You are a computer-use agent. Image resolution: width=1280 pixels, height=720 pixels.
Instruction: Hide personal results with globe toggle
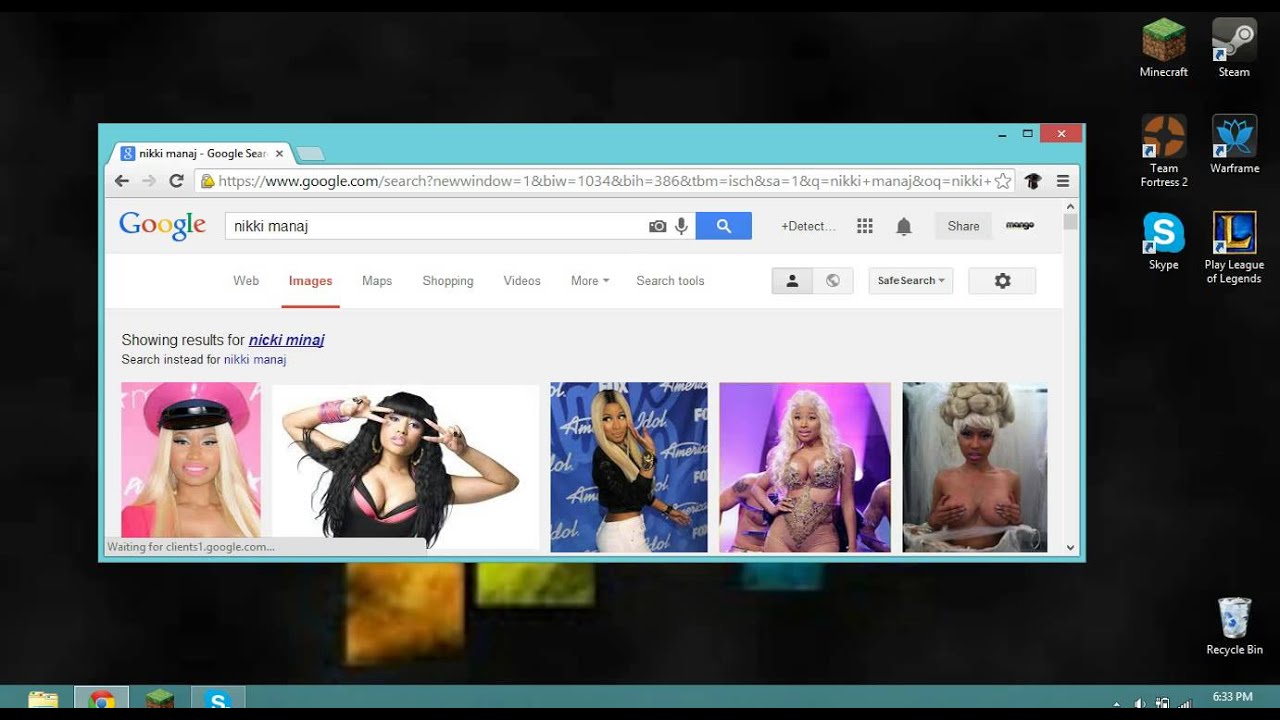pyautogui.click(x=833, y=281)
